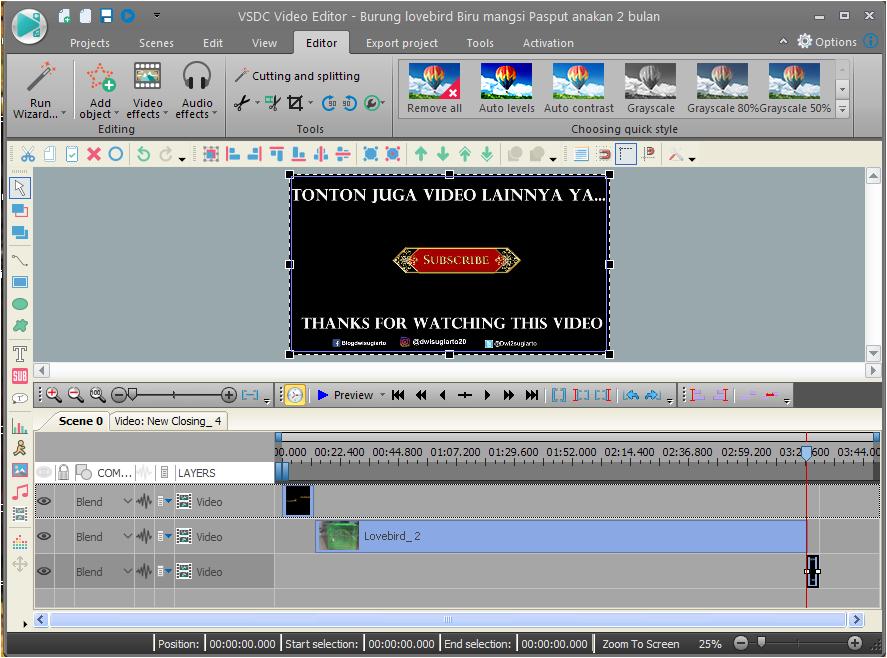Zoom out on the timeline
This screenshot has width=887, height=658.
(x=75, y=394)
